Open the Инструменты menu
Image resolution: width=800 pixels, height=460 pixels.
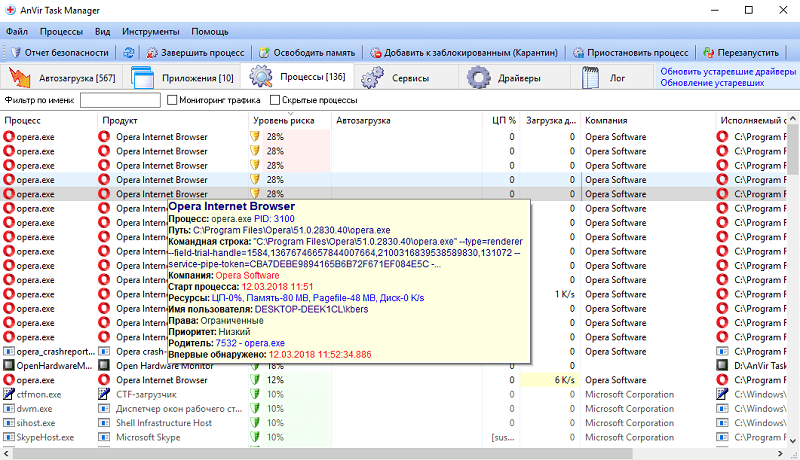pyautogui.click(x=151, y=32)
